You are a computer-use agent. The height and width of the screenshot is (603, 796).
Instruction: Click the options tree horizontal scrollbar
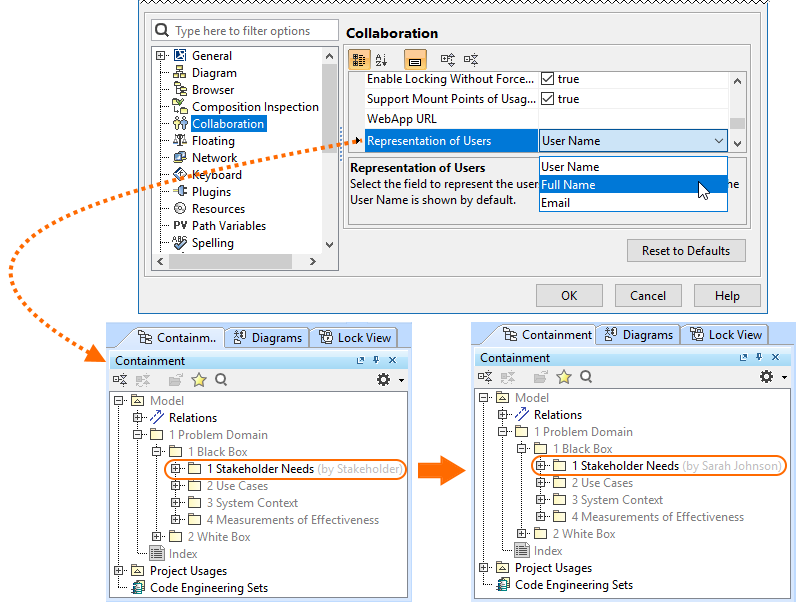pyautogui.click(x=230, y=261)
